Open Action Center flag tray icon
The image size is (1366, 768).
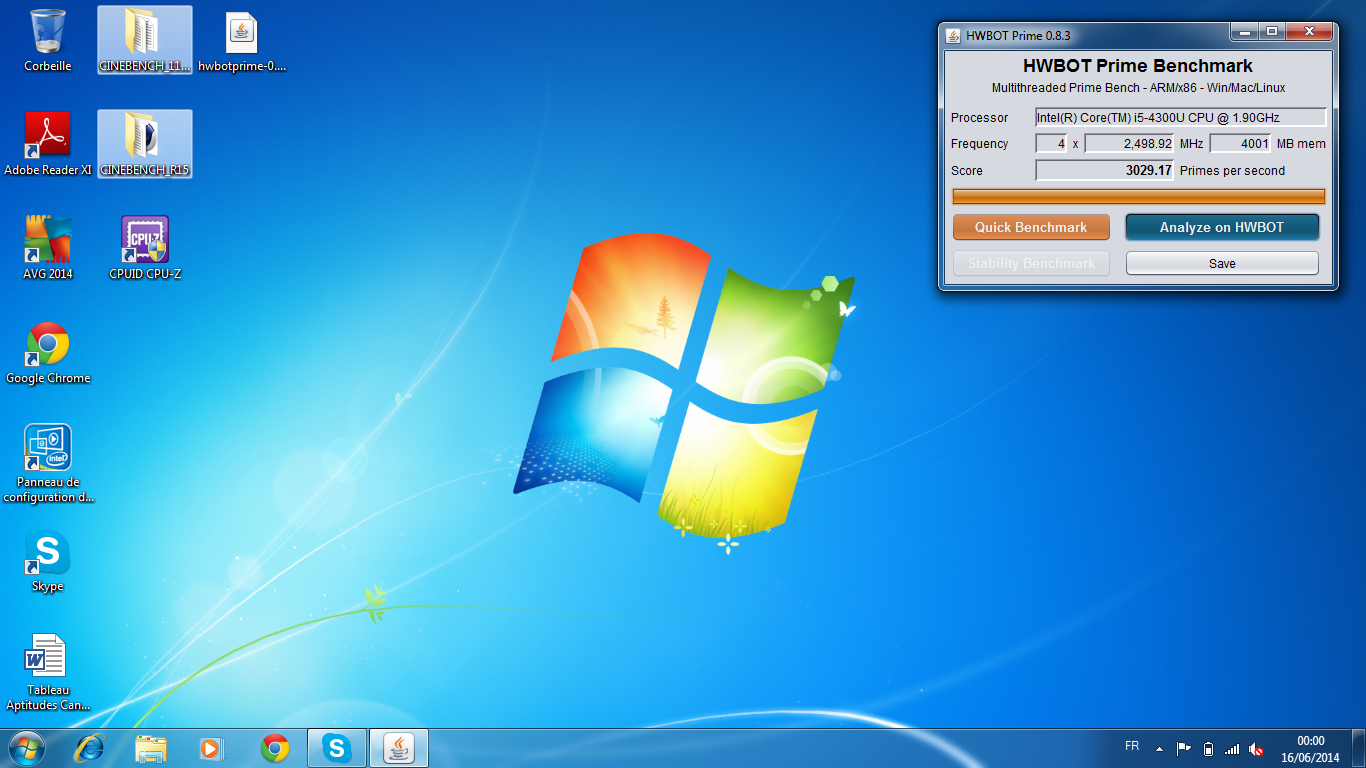[1183, 748]
